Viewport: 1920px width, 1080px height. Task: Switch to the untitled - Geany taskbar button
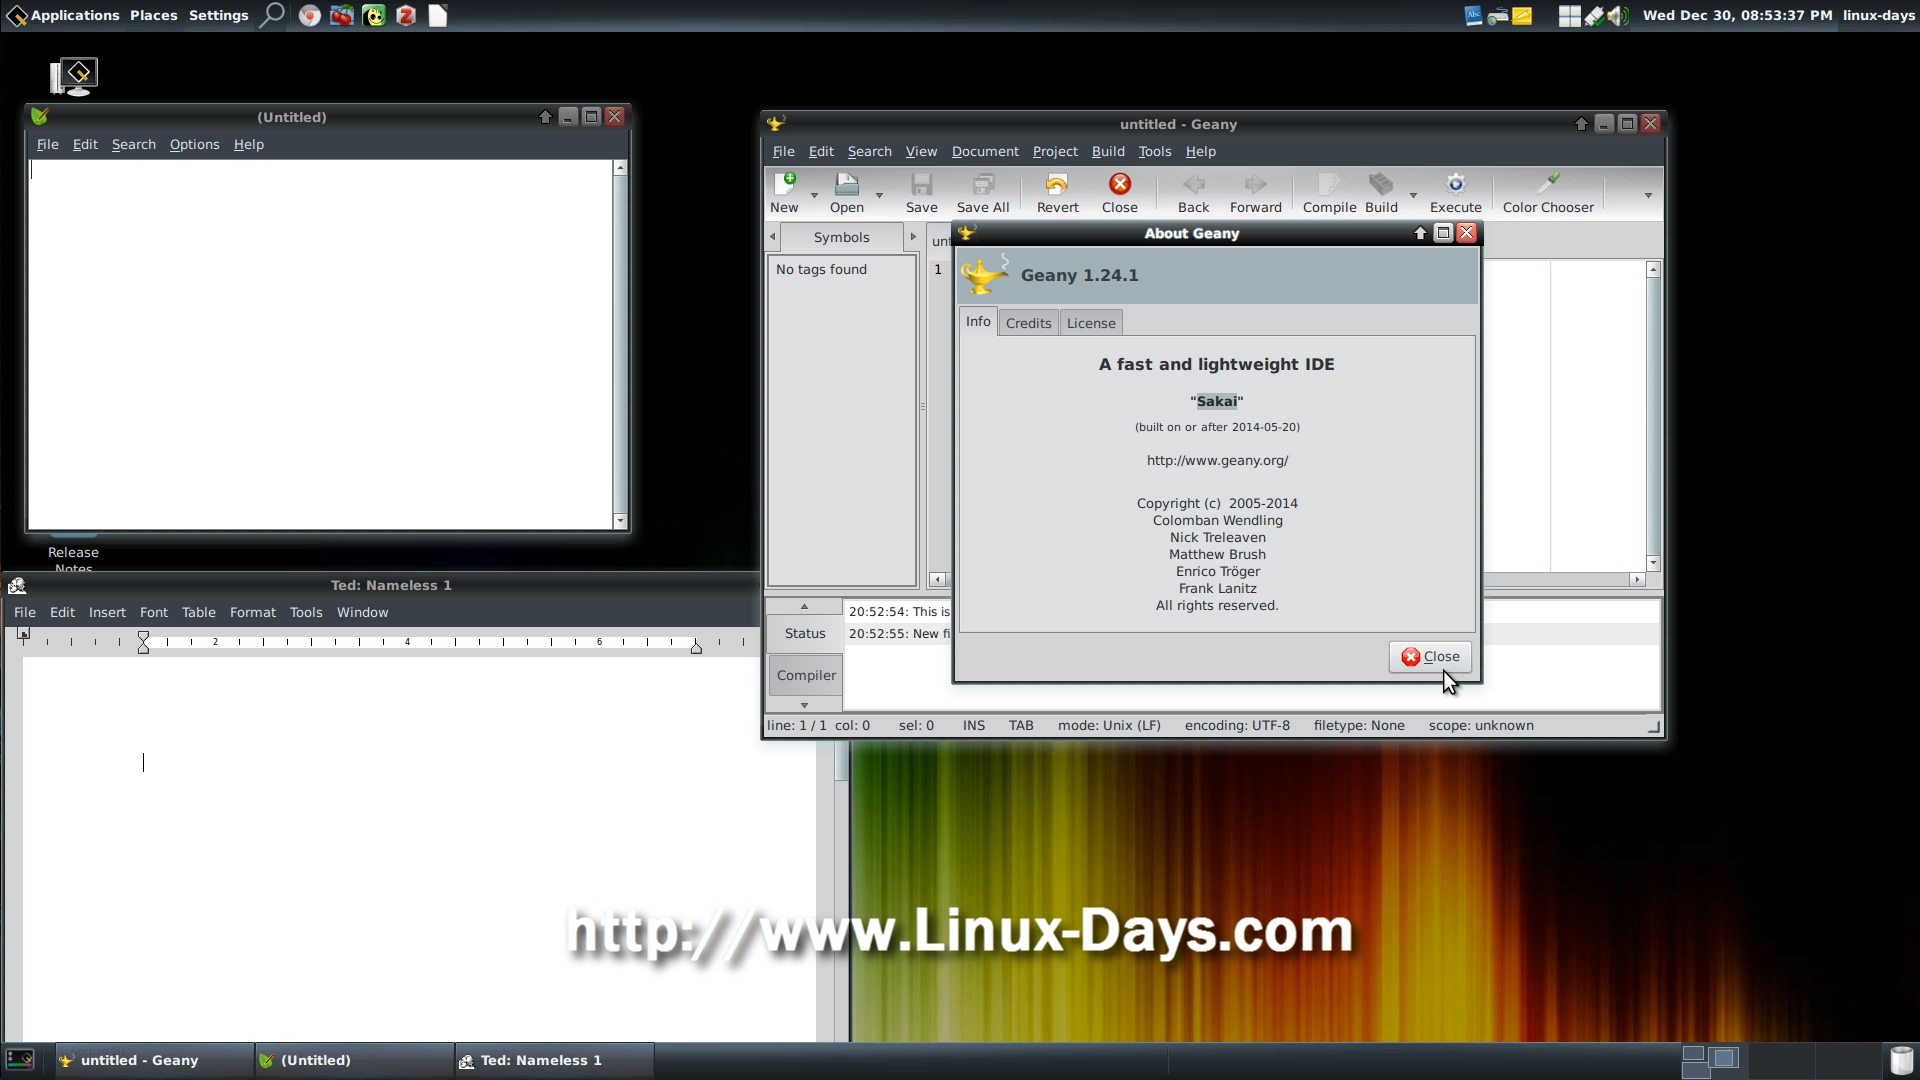(154, 1060)
